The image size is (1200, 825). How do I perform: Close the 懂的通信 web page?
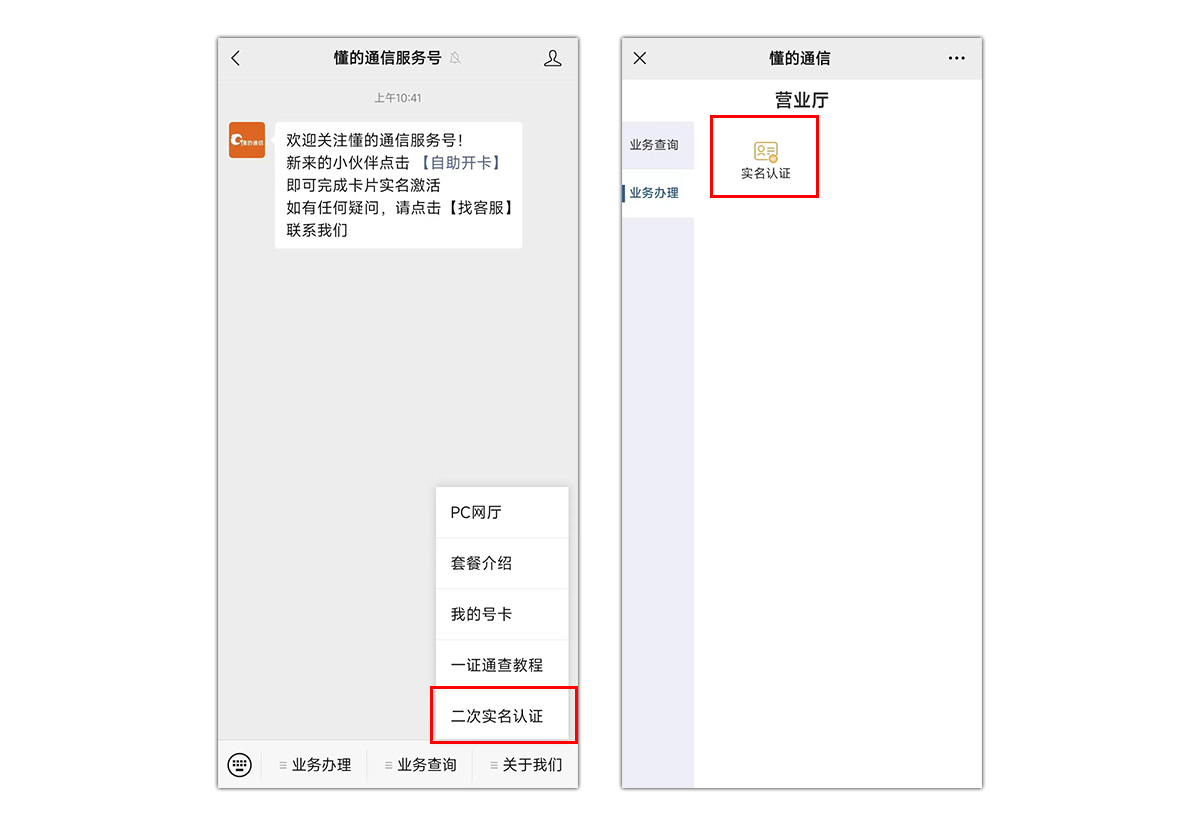640,58
